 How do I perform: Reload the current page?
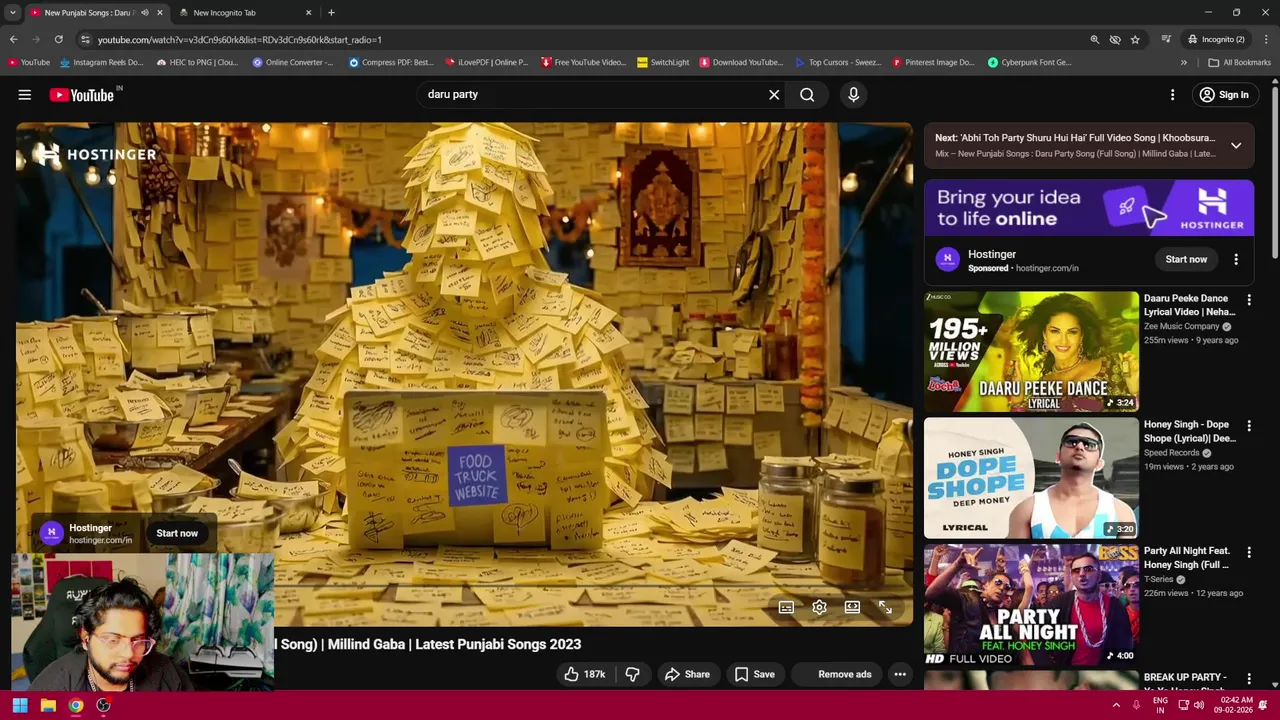[x=58, y=39]
